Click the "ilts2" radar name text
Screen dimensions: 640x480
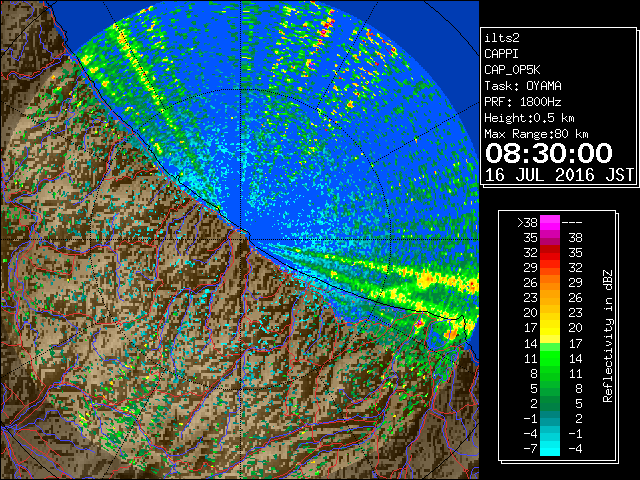pyautogui.click(x=502, y=38)
